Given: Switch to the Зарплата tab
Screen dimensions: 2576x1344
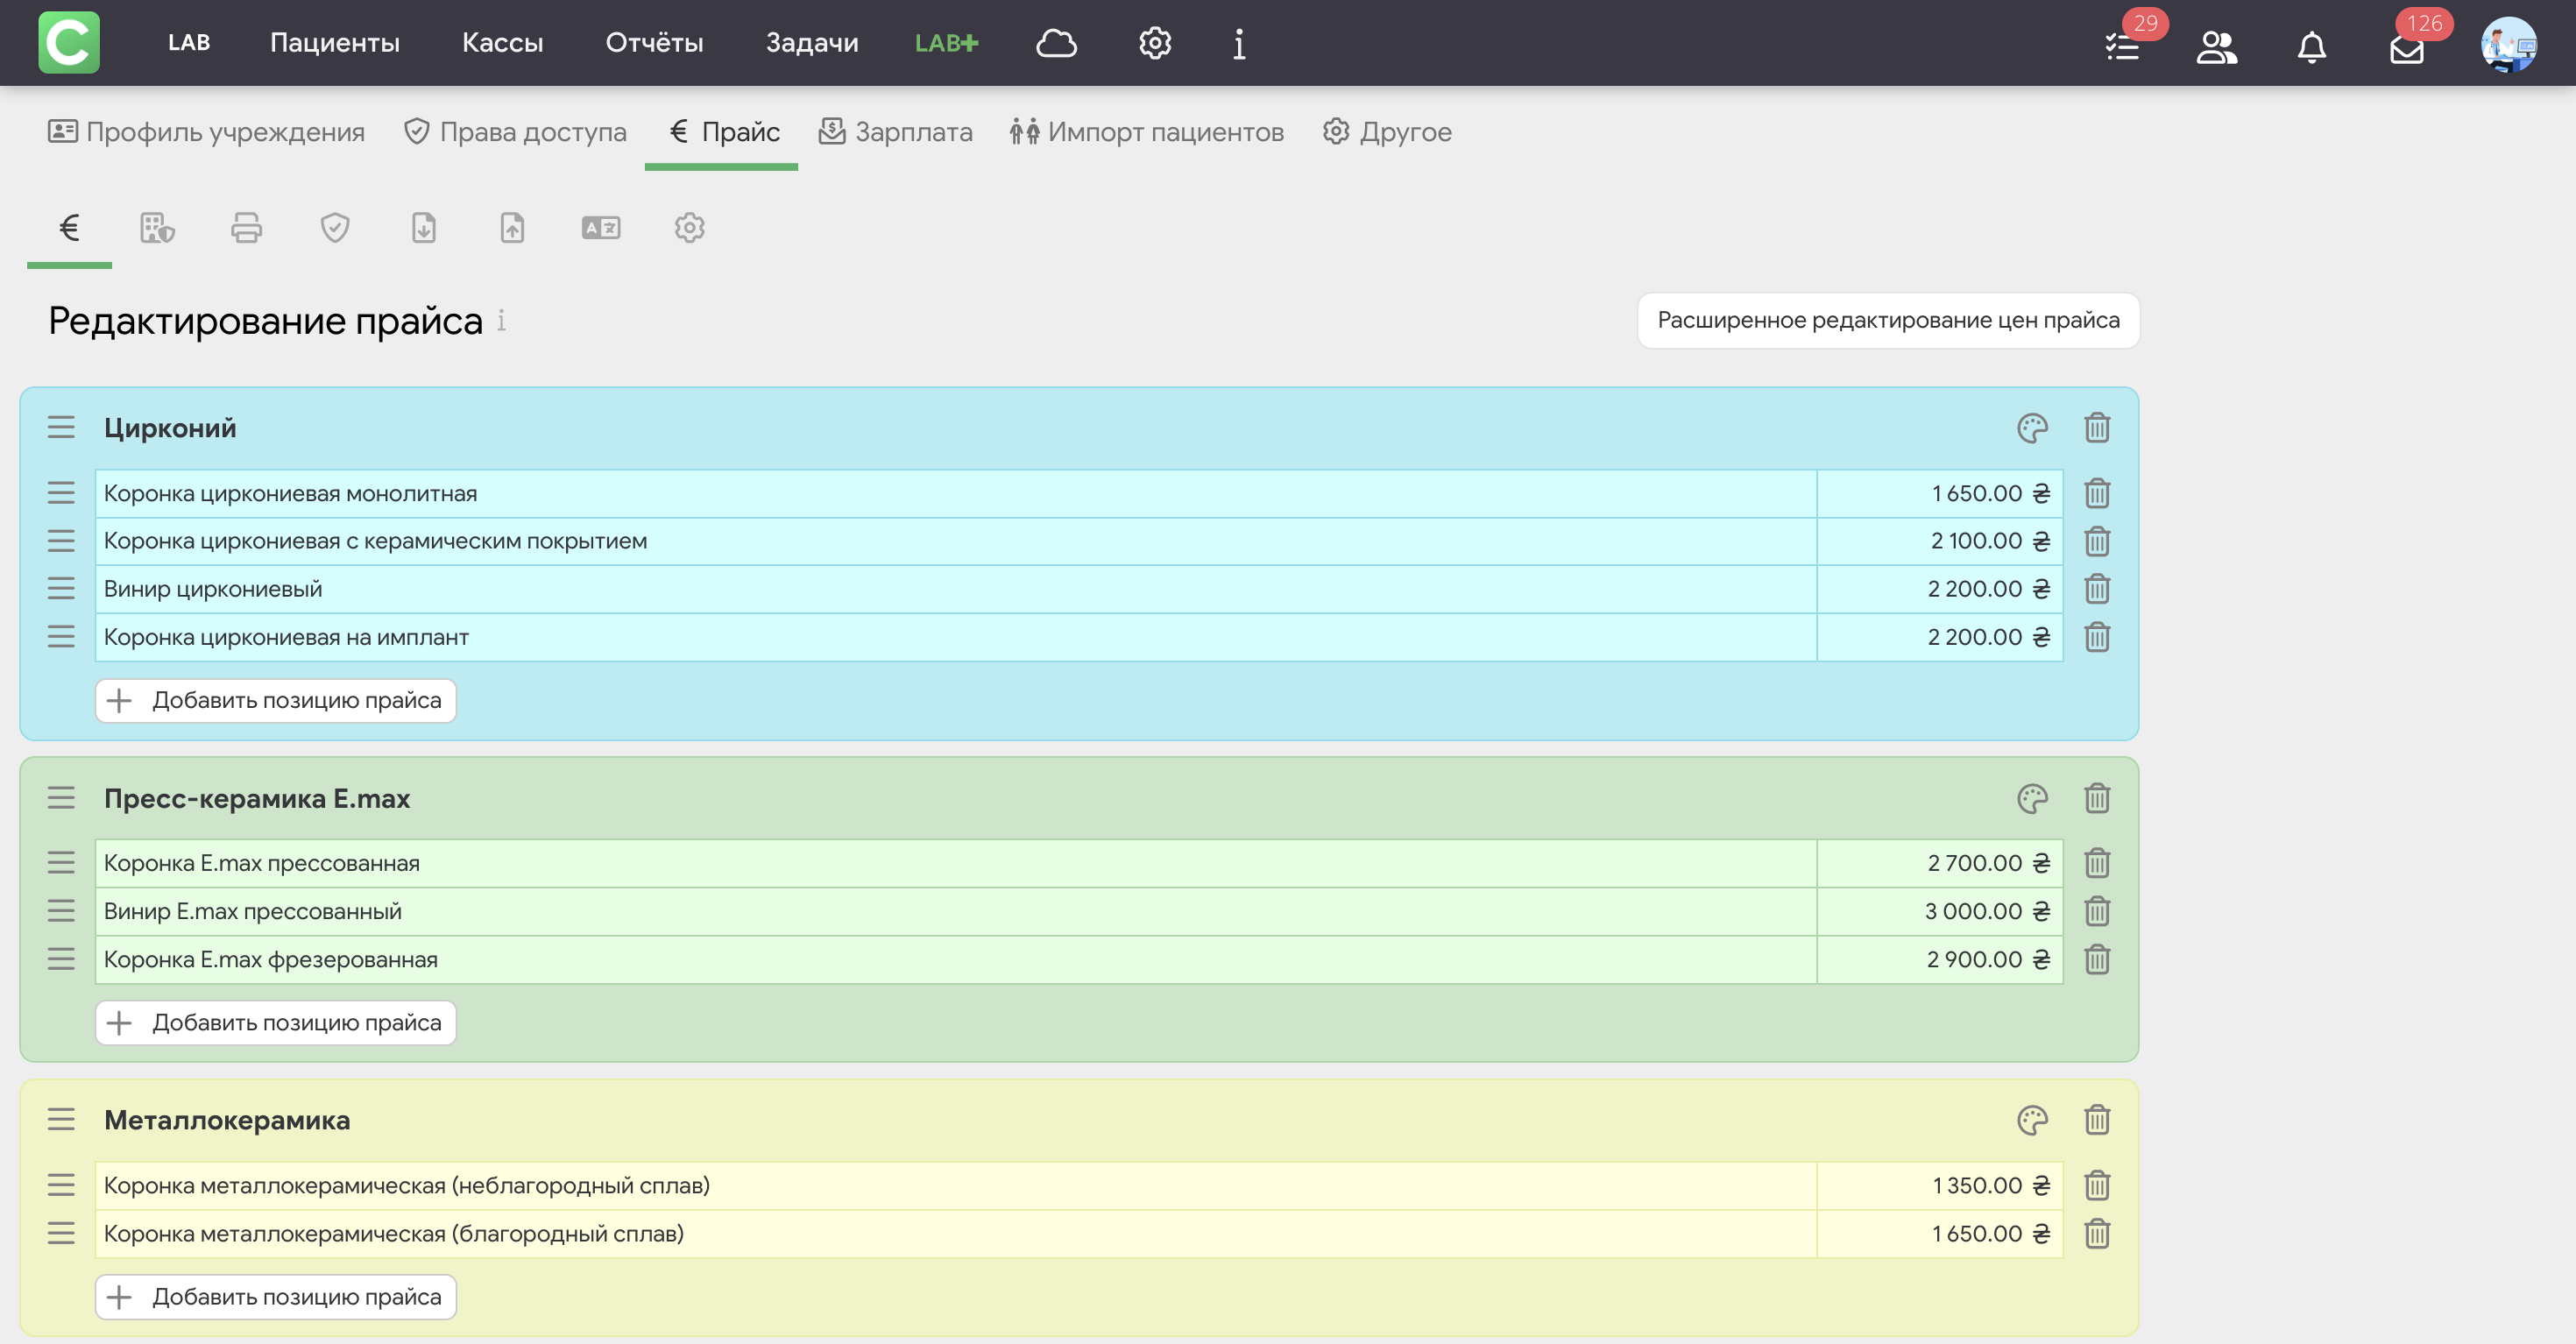Looking at the screenshot, I should (x=895, y=132).
